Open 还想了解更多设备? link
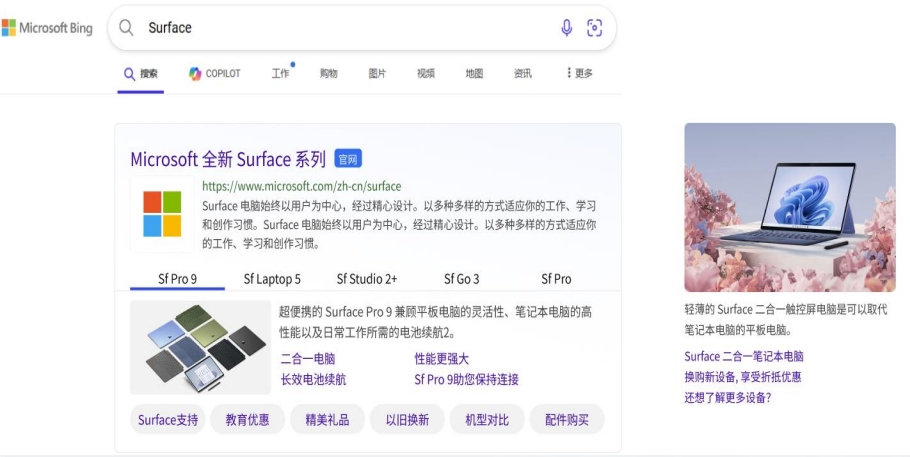Image resolution: width=910 pixels, height=457 pixels. 728,398
